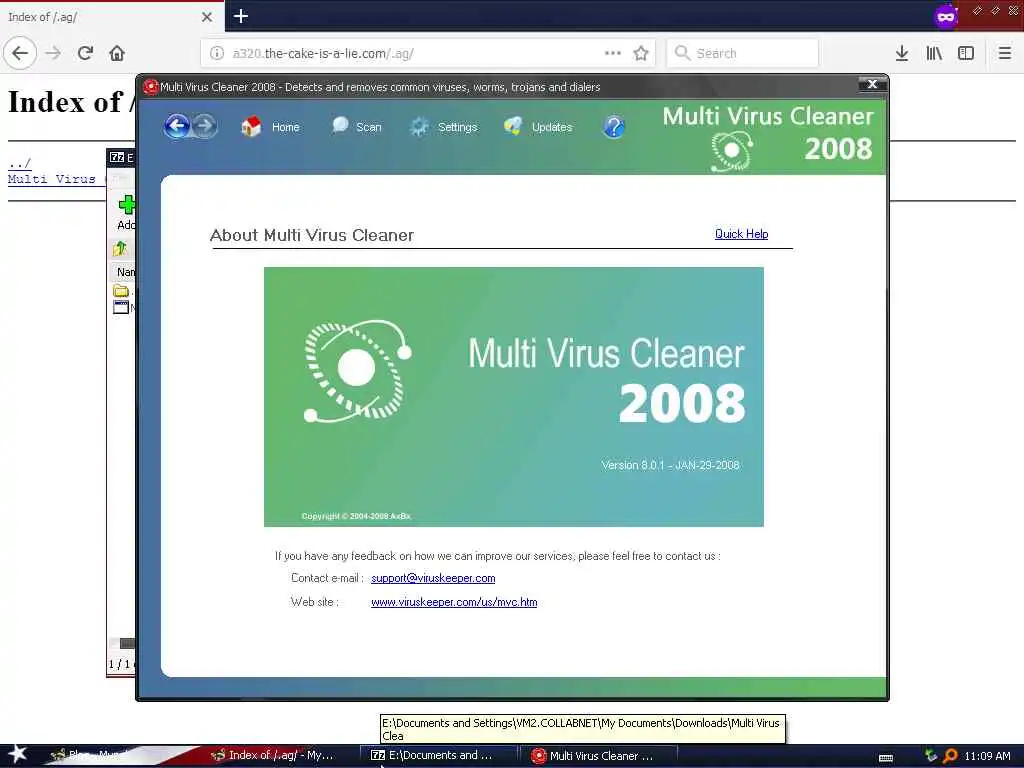
Task: Click the green tray icon beside the orange magnifier
Action: click(x=931, y=756)
